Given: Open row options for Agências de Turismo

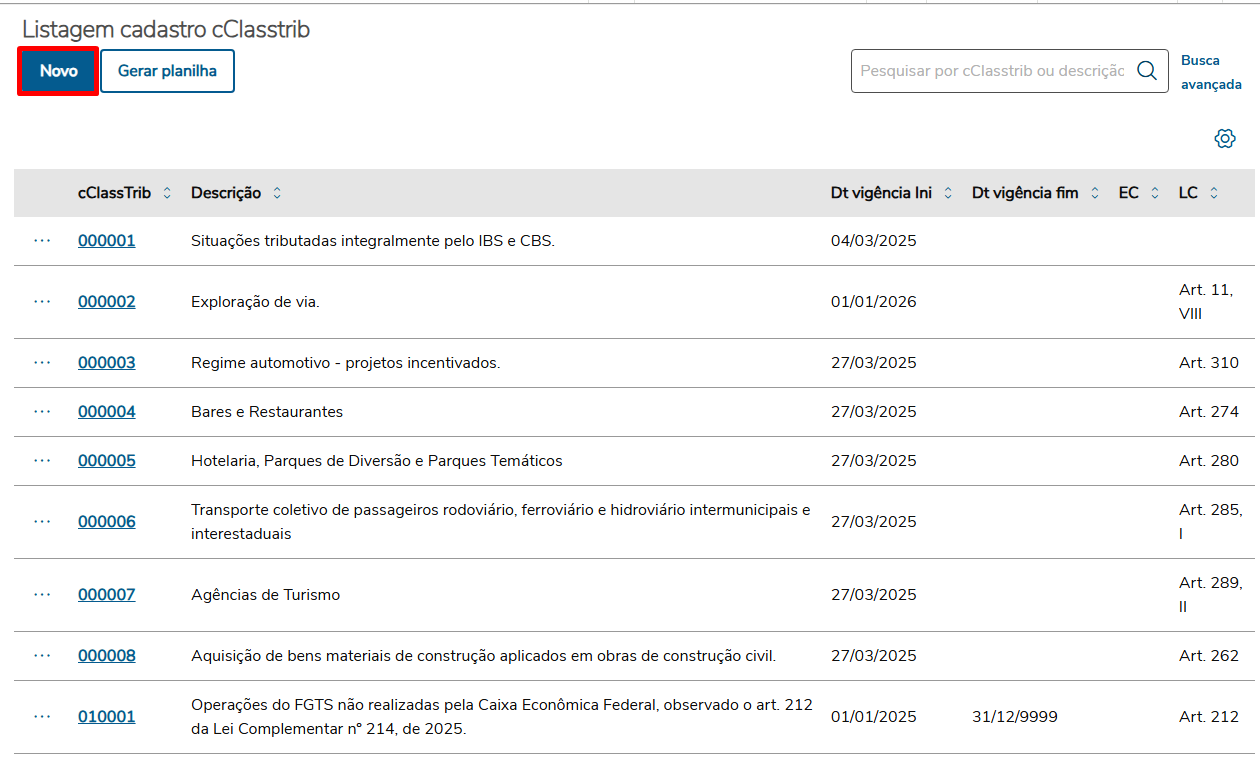Looking at the screenshot, I should pyautogui.click(x=42, y=595).
